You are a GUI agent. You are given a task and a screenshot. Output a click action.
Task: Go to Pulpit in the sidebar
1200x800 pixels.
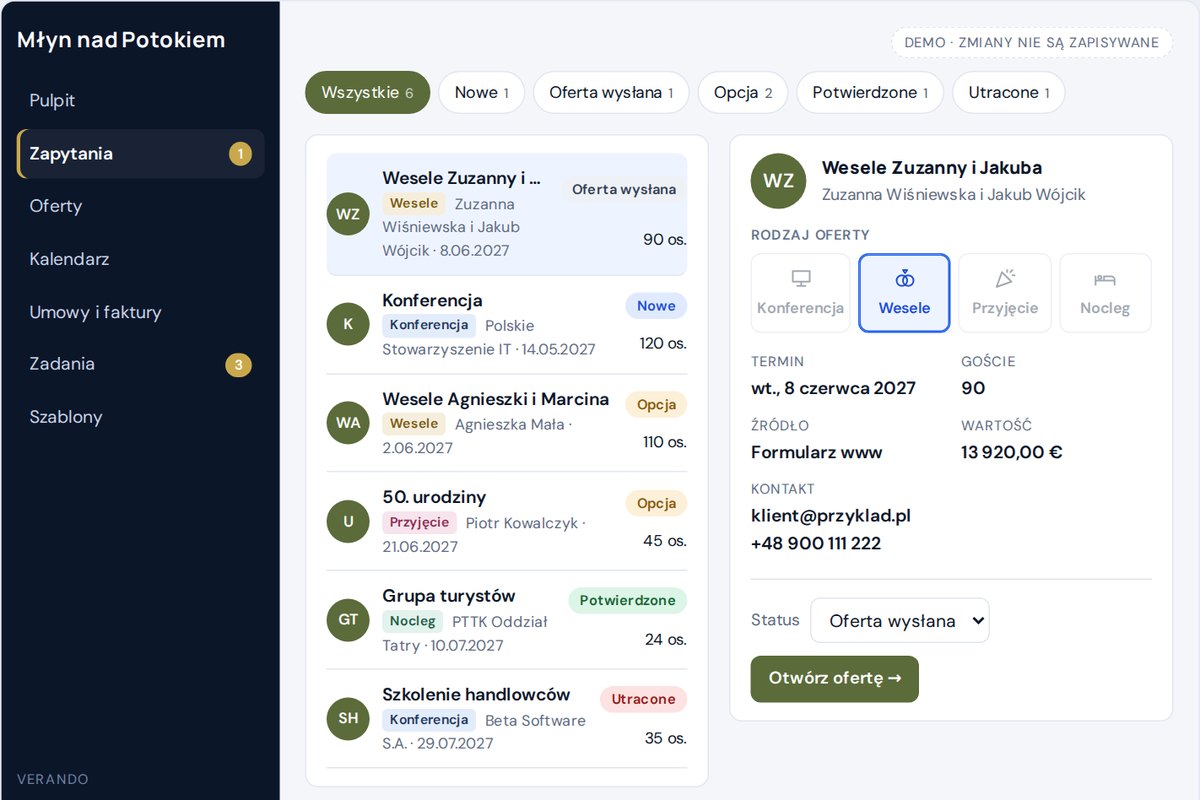click(141, 101)
